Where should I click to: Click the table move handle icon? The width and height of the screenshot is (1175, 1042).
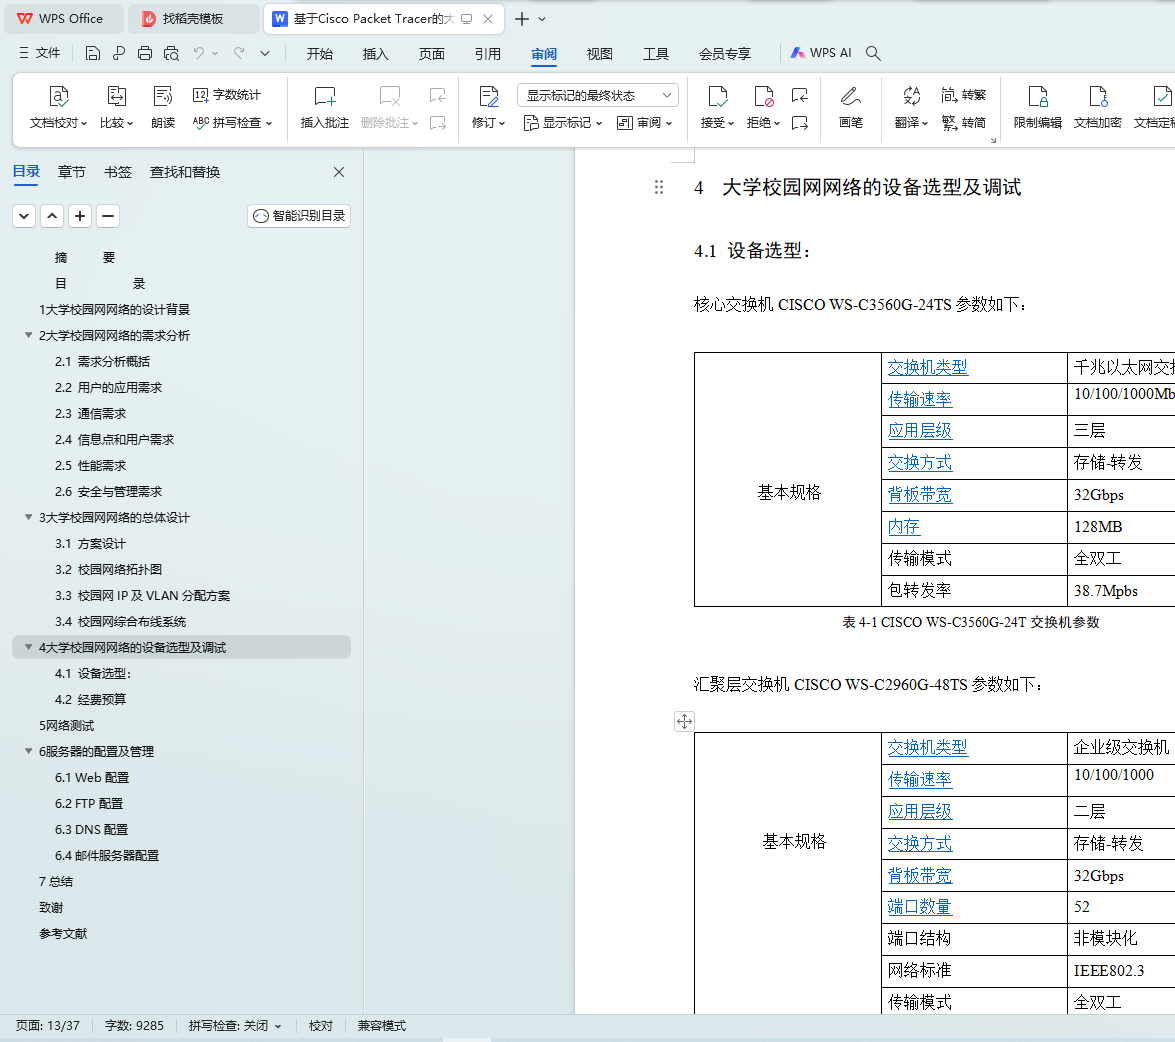(x=684, y=721)
